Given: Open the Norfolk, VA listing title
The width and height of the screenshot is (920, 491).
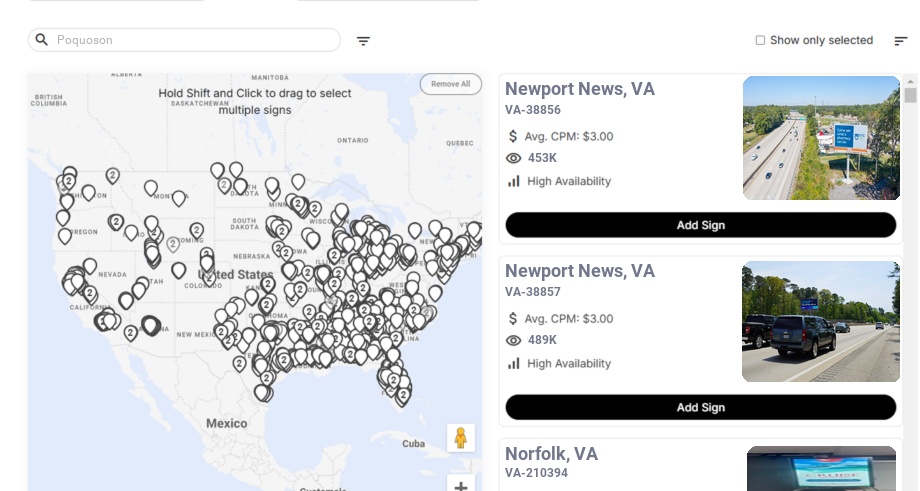Looking at the screenshot, I should click(x=551, y=454).
